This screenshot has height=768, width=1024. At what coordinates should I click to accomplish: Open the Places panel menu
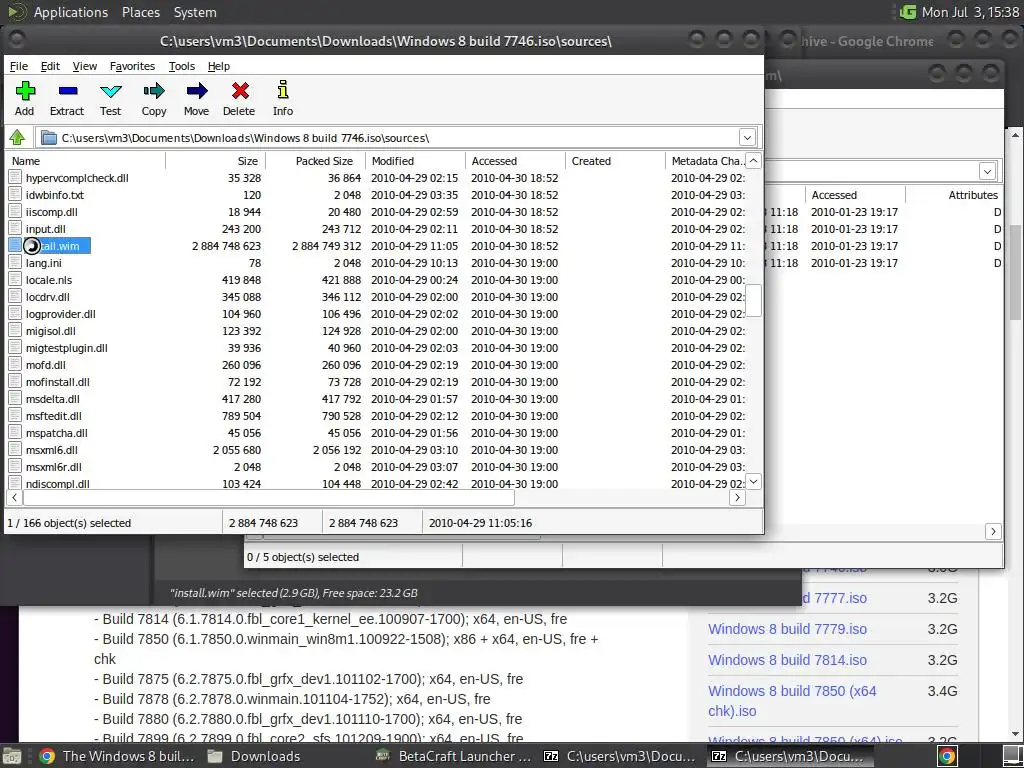click(141, 12)
